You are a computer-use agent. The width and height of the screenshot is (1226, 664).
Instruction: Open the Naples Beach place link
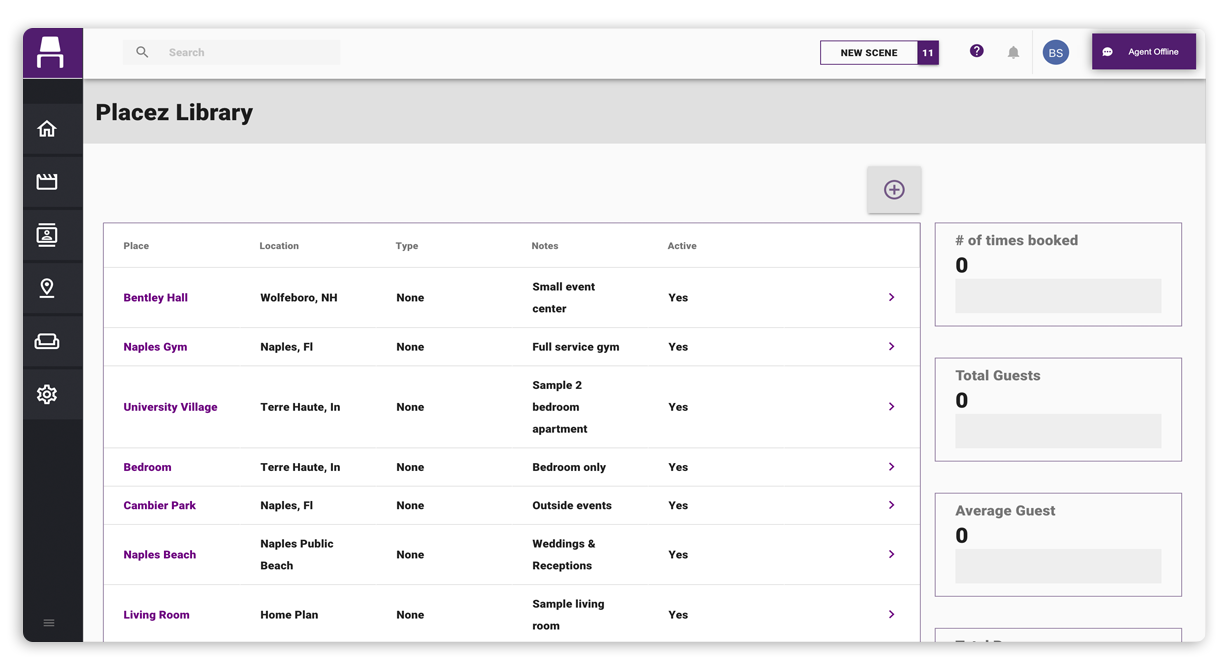159,555
